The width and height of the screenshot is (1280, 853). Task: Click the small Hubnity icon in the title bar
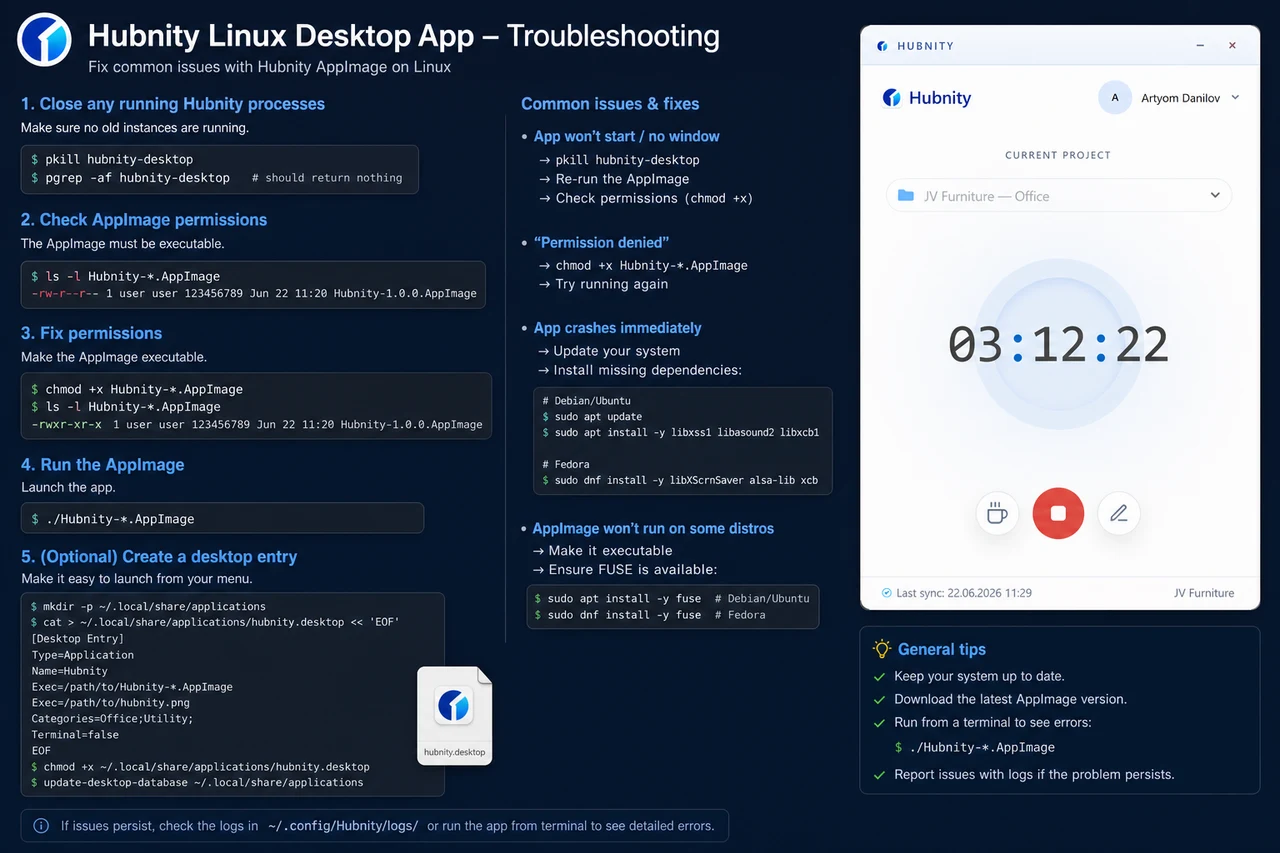pos(882,46)
